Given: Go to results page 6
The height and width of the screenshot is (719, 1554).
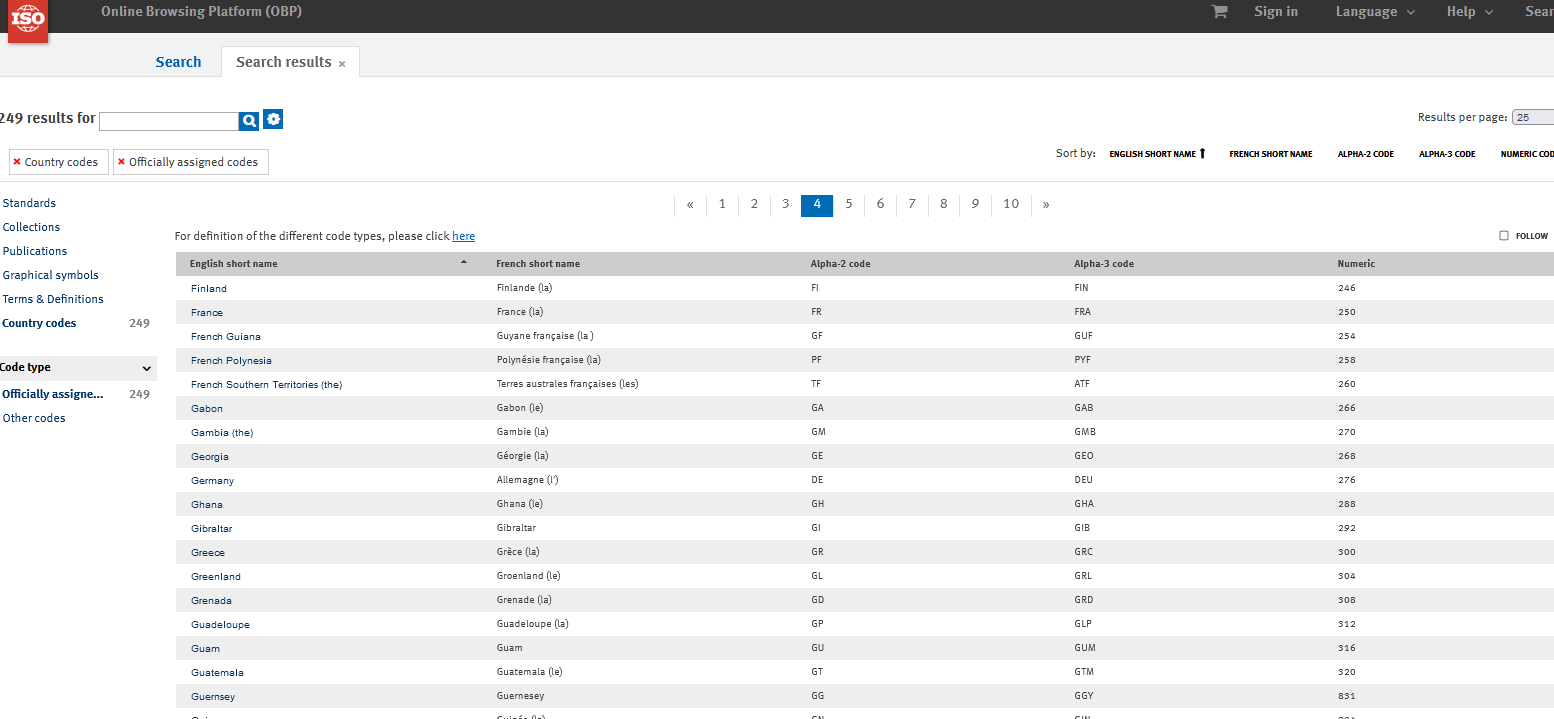Looking at the screenshot, I should (880, 204).
